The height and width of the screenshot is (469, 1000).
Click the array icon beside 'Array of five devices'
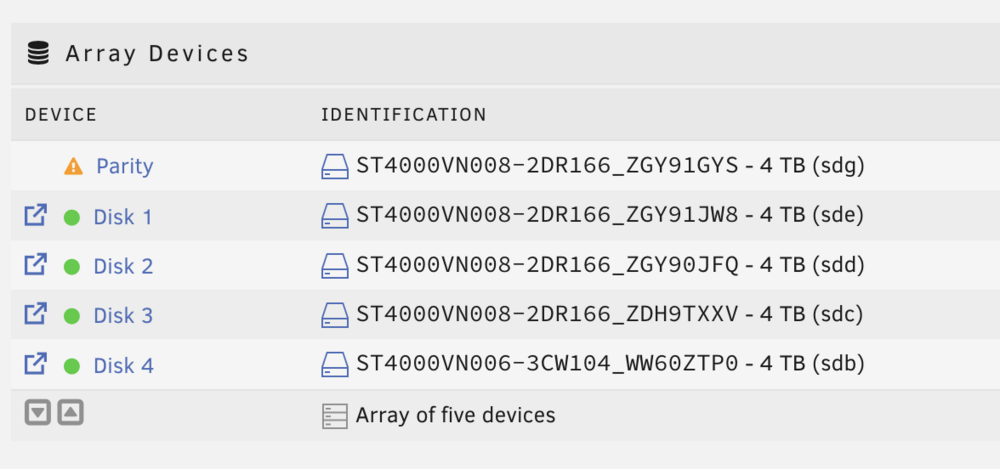335,416
